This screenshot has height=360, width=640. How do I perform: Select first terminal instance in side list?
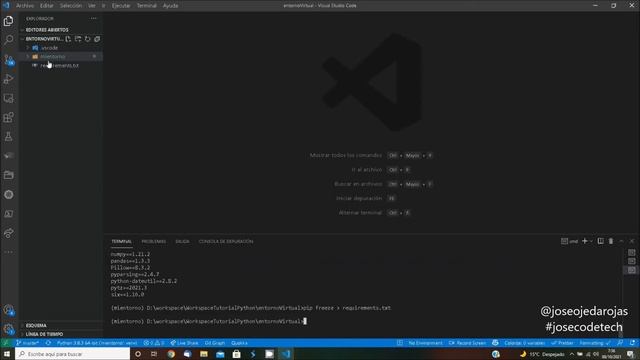point(631,253)
